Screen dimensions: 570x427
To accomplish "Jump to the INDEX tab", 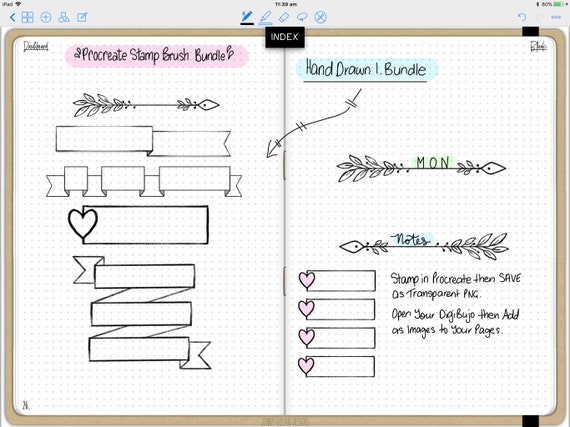I will click(285, 37).
